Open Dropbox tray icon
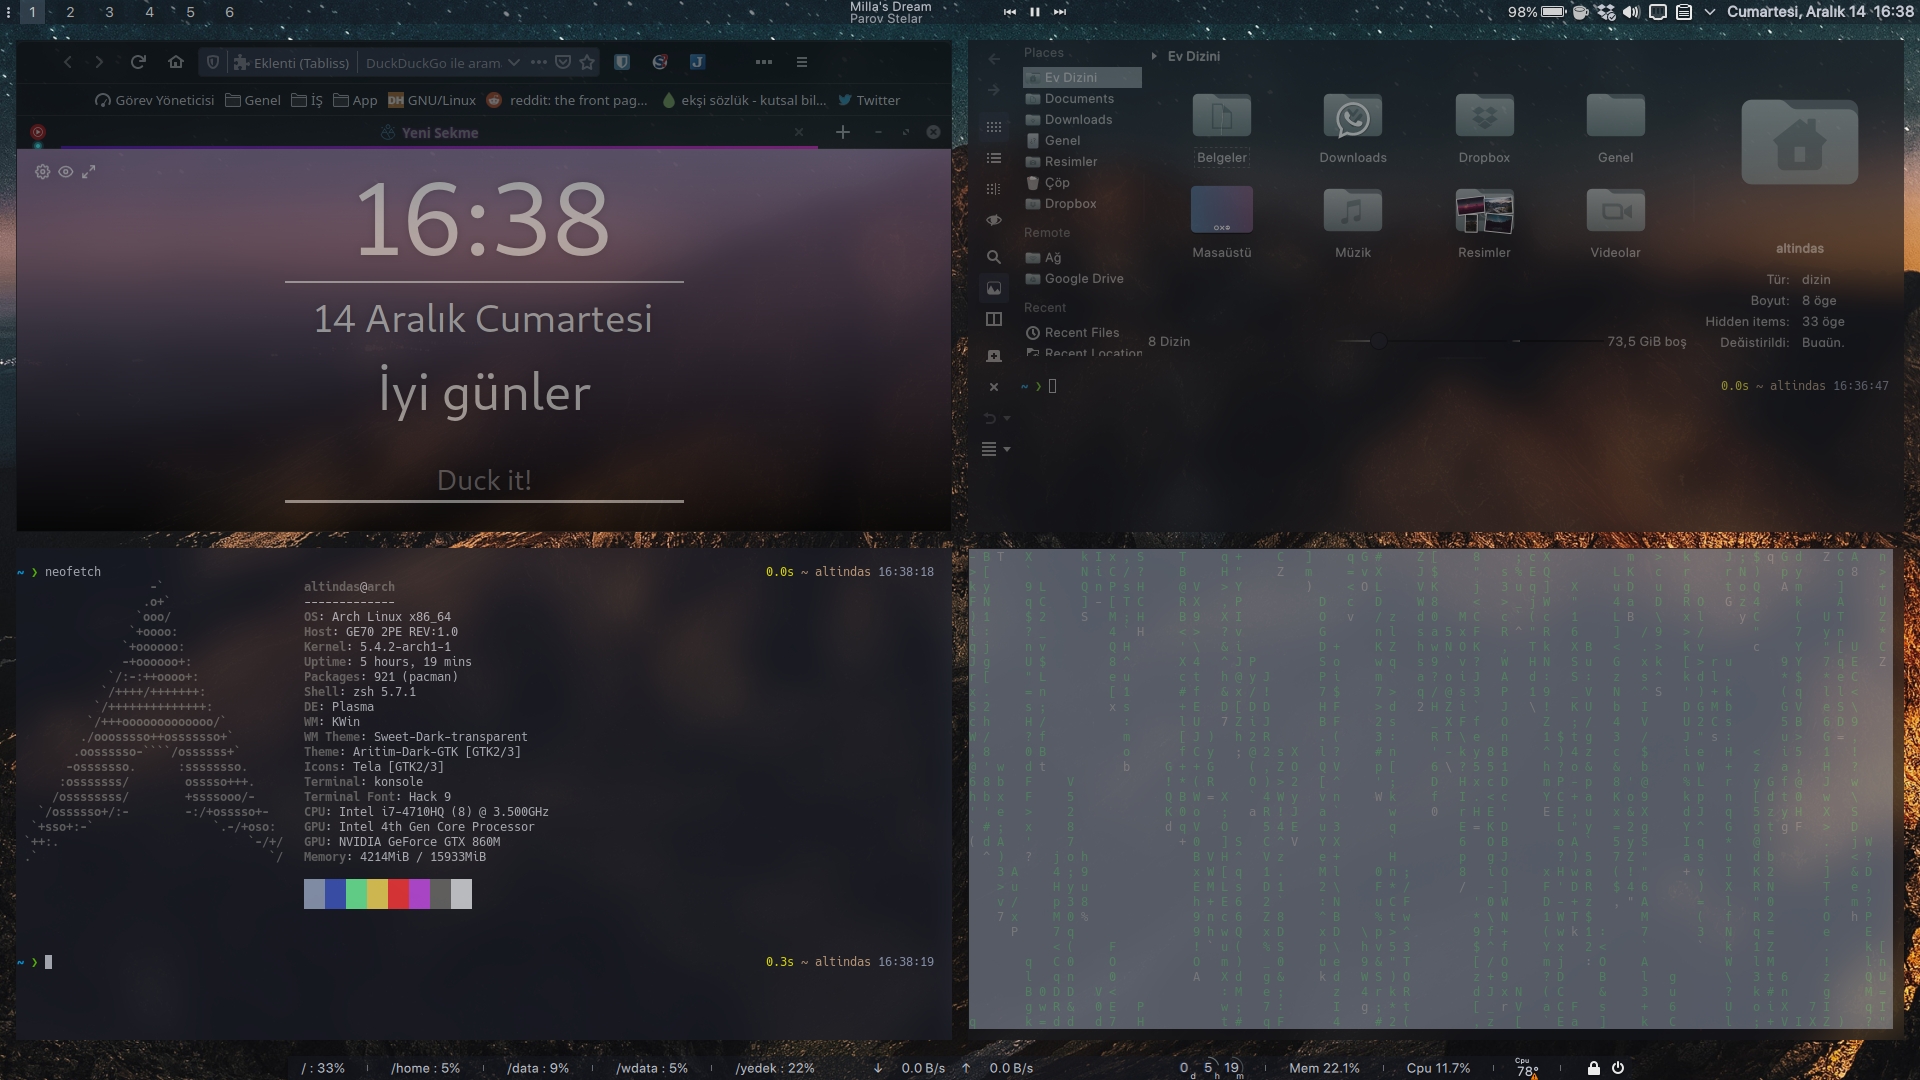The height and width of the screenshot is (1080, 1920). pyautogui.click(x=1606, y=12)
